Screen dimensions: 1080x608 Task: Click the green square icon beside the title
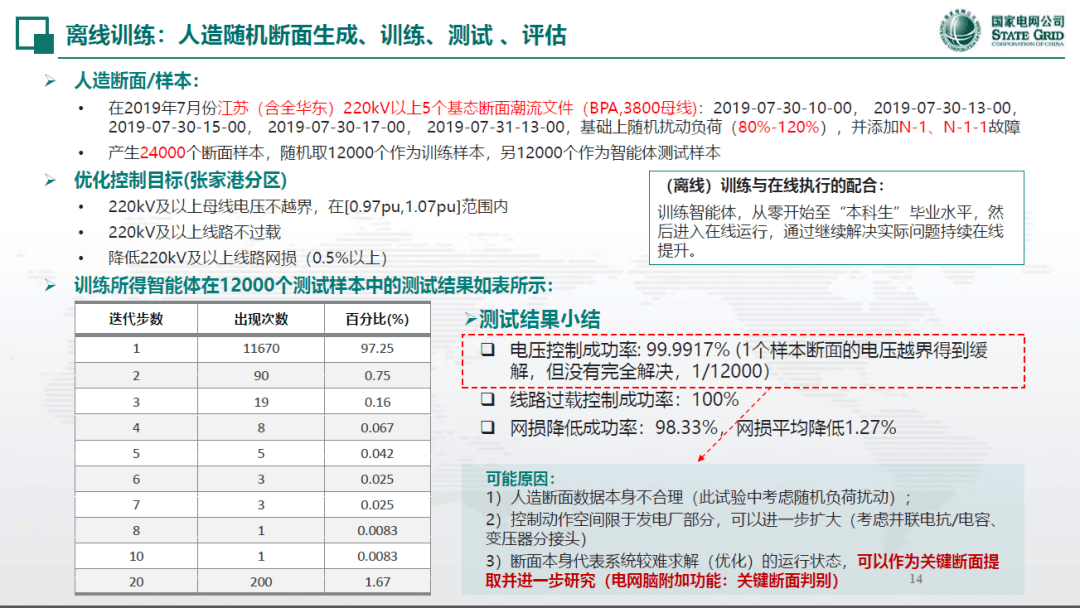point(34,35)
